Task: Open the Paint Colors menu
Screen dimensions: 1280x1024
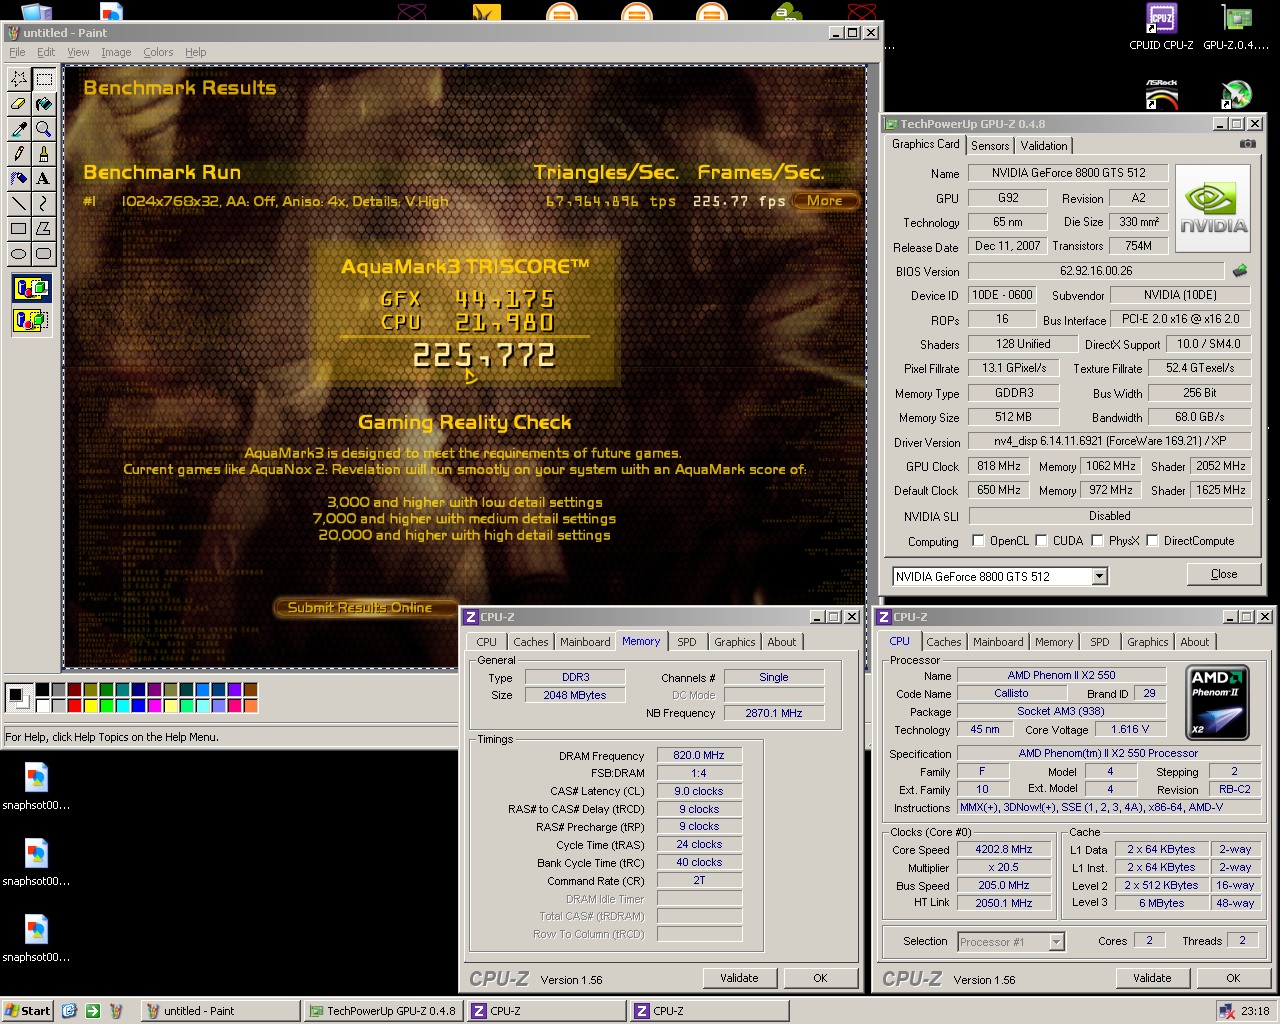Action: tap(158, 52)
